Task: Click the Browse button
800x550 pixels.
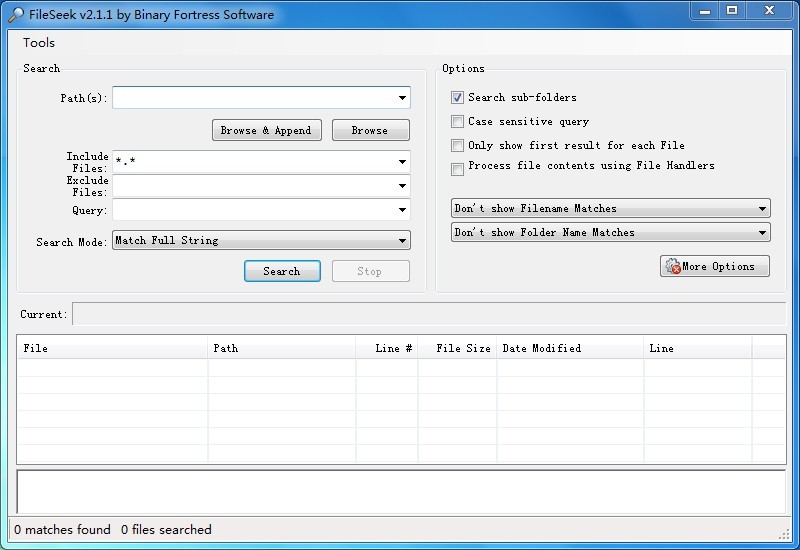Action: (x=370, y=130)
